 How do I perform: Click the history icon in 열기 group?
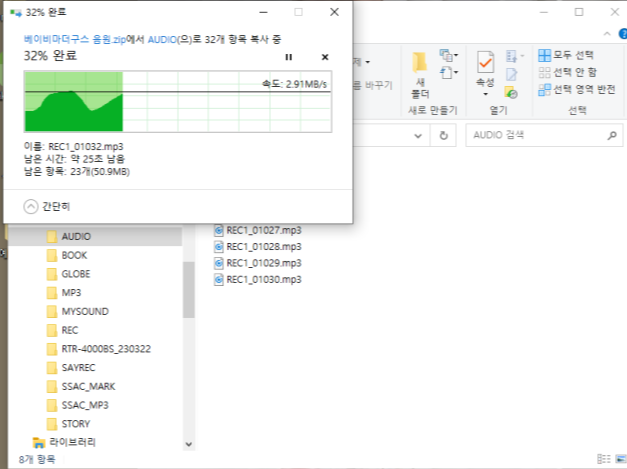511,92
